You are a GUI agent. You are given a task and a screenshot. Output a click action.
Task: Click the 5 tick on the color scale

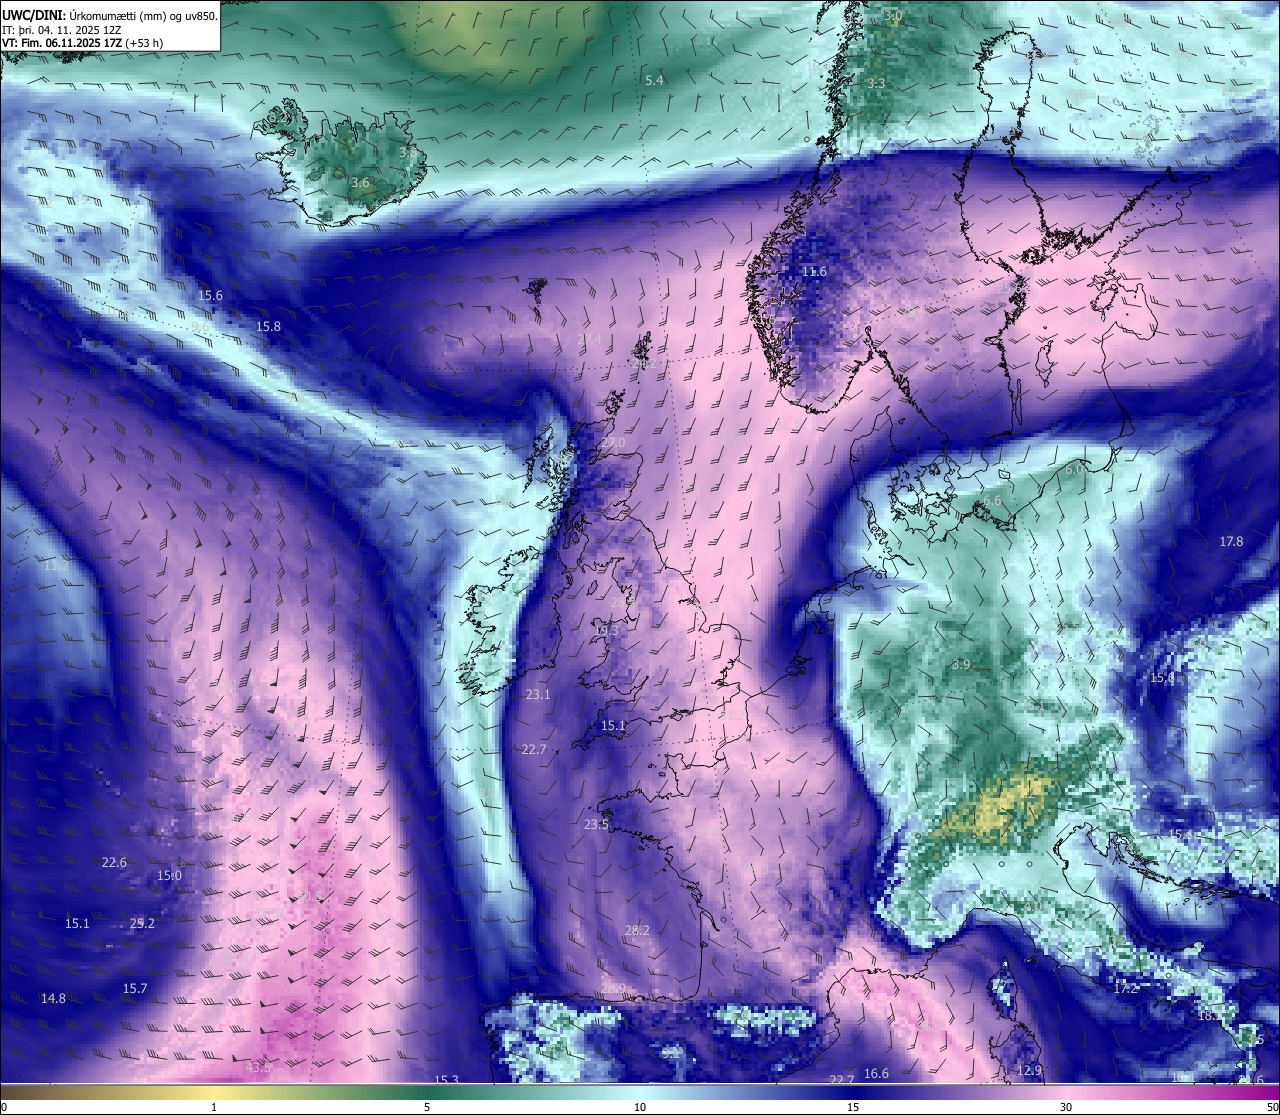point(427,1107)
